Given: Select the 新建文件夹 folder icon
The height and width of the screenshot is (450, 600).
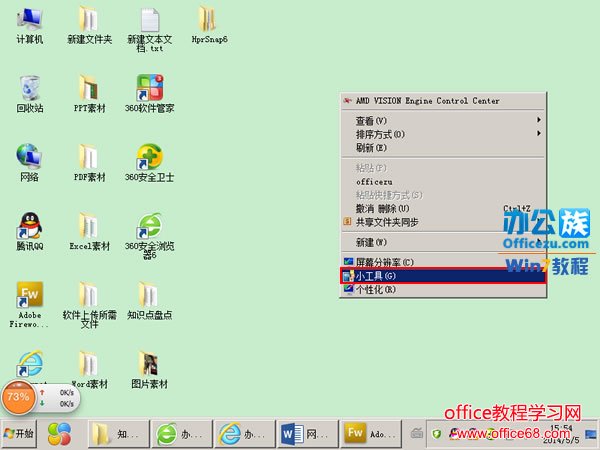Looking at the screenshot, I should (x=89, y=25).
